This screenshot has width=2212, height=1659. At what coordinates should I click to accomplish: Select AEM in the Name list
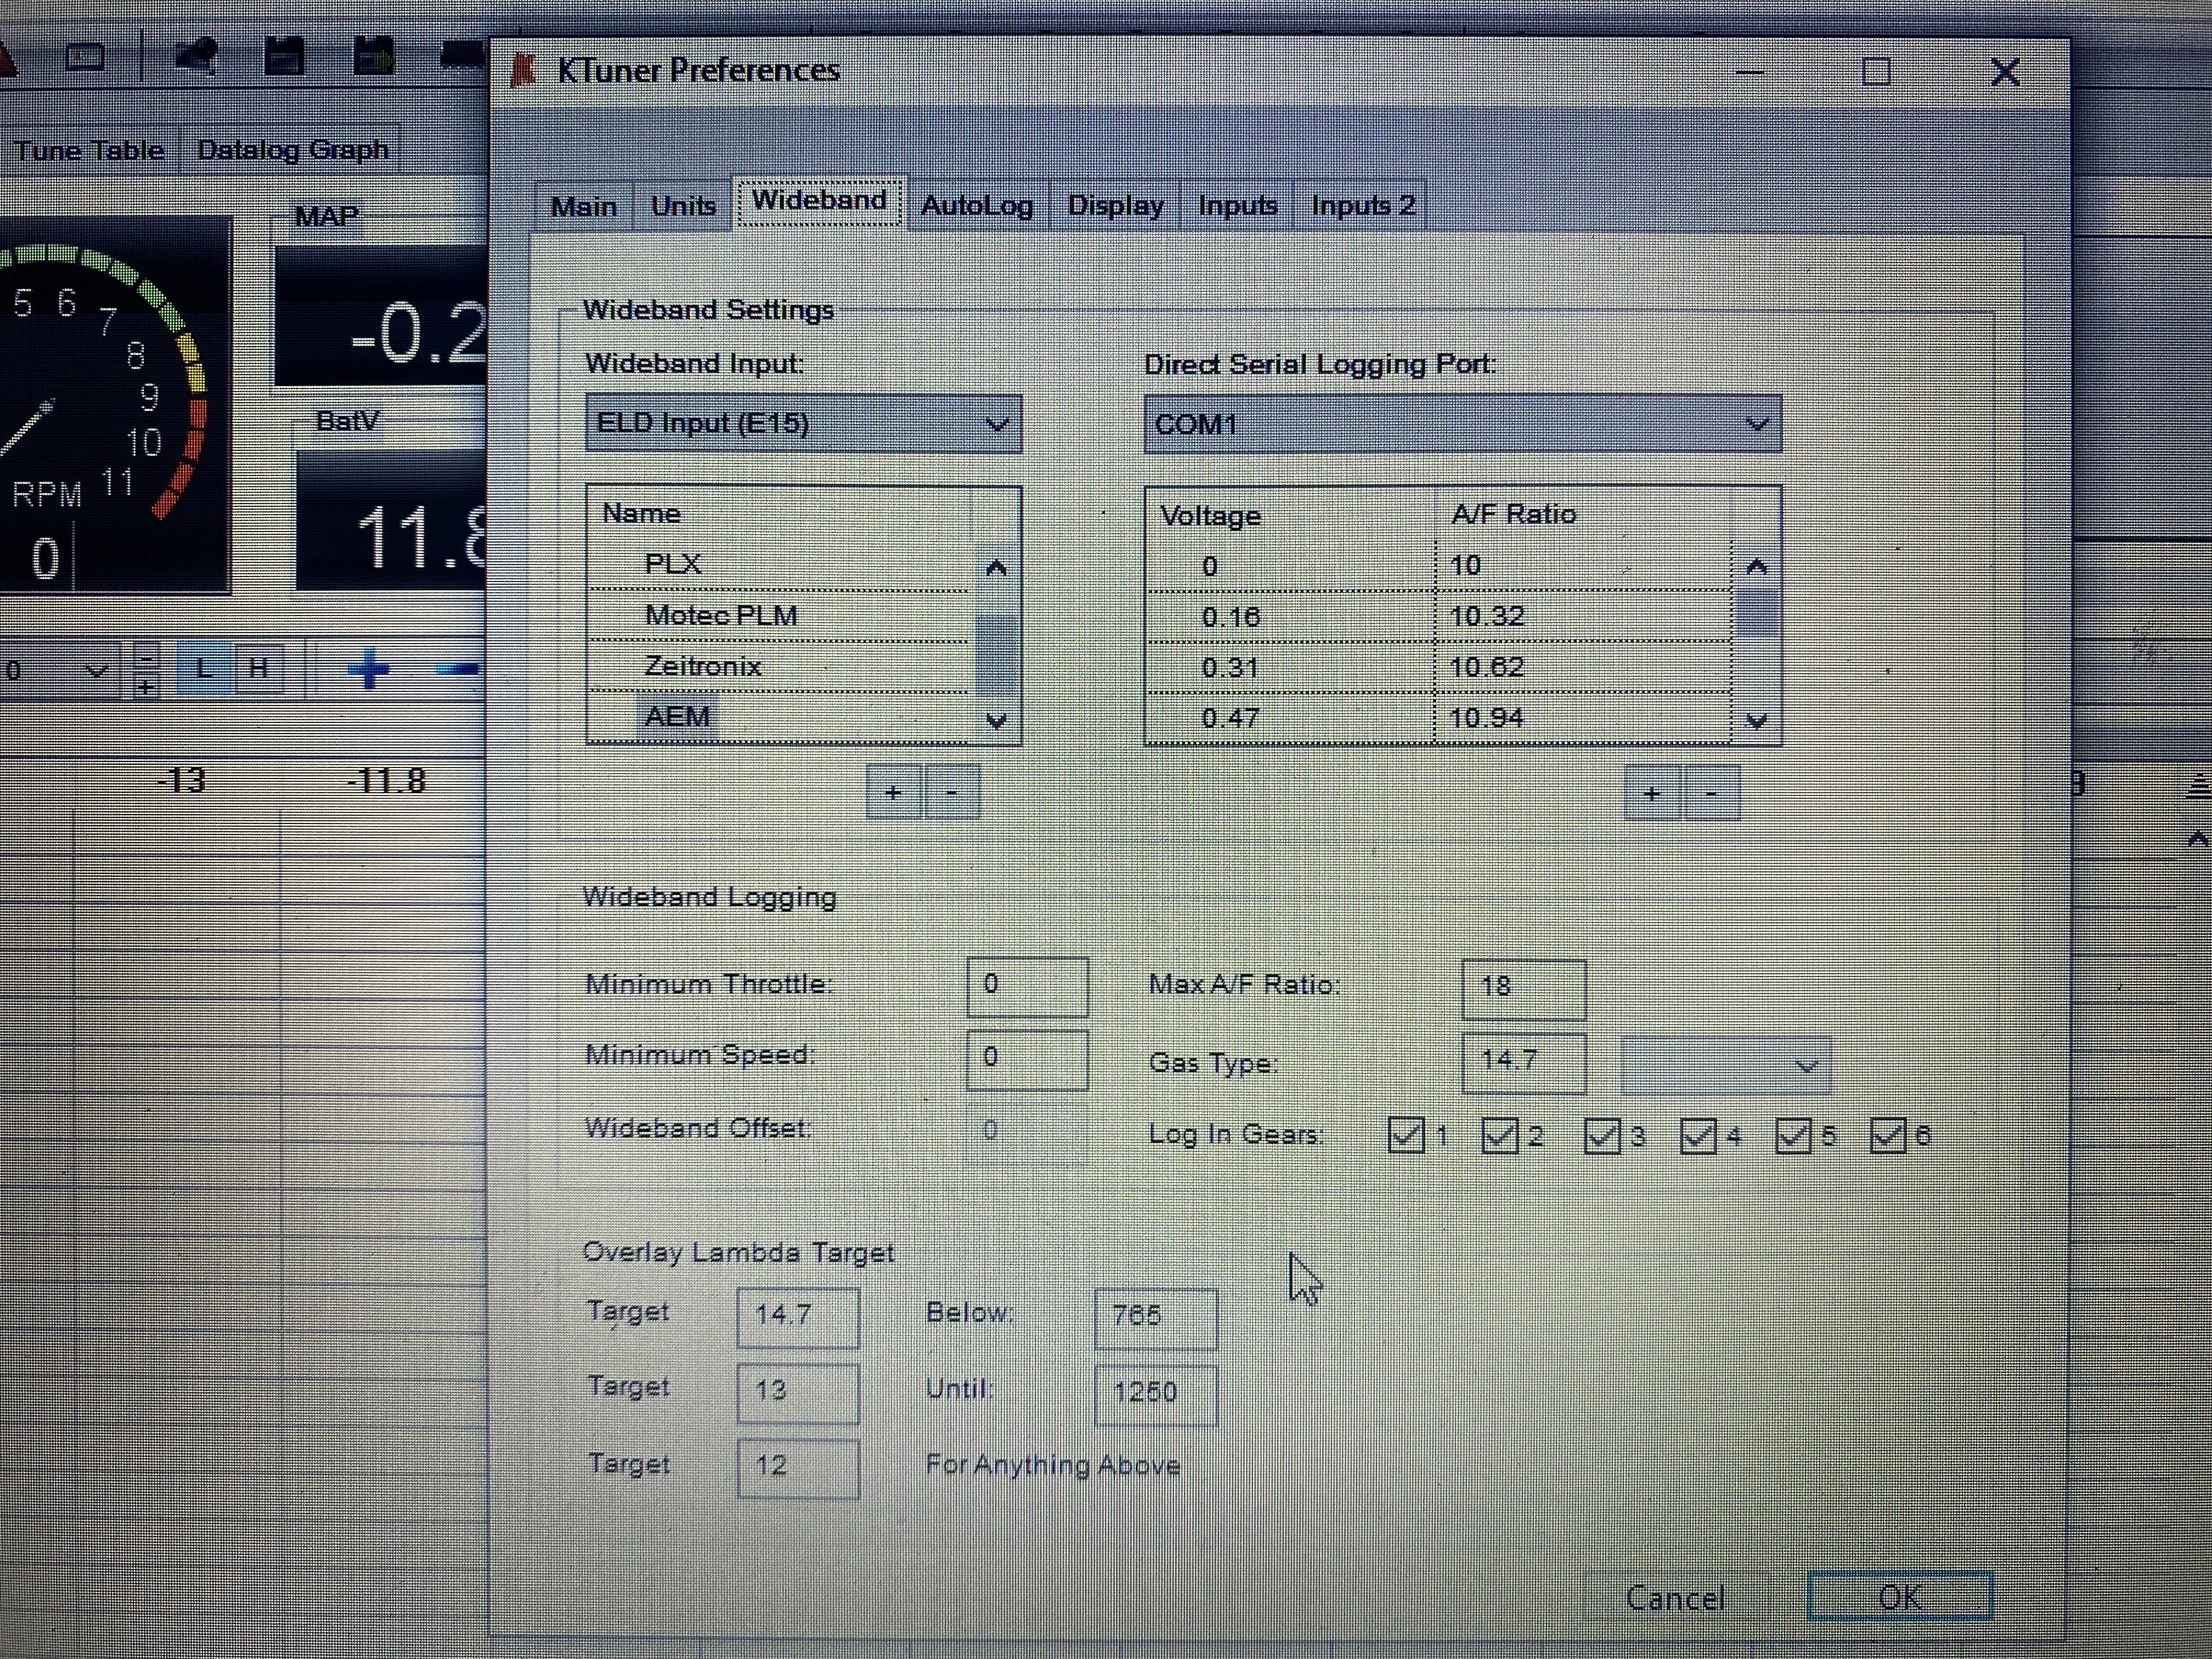pos(779,718)
